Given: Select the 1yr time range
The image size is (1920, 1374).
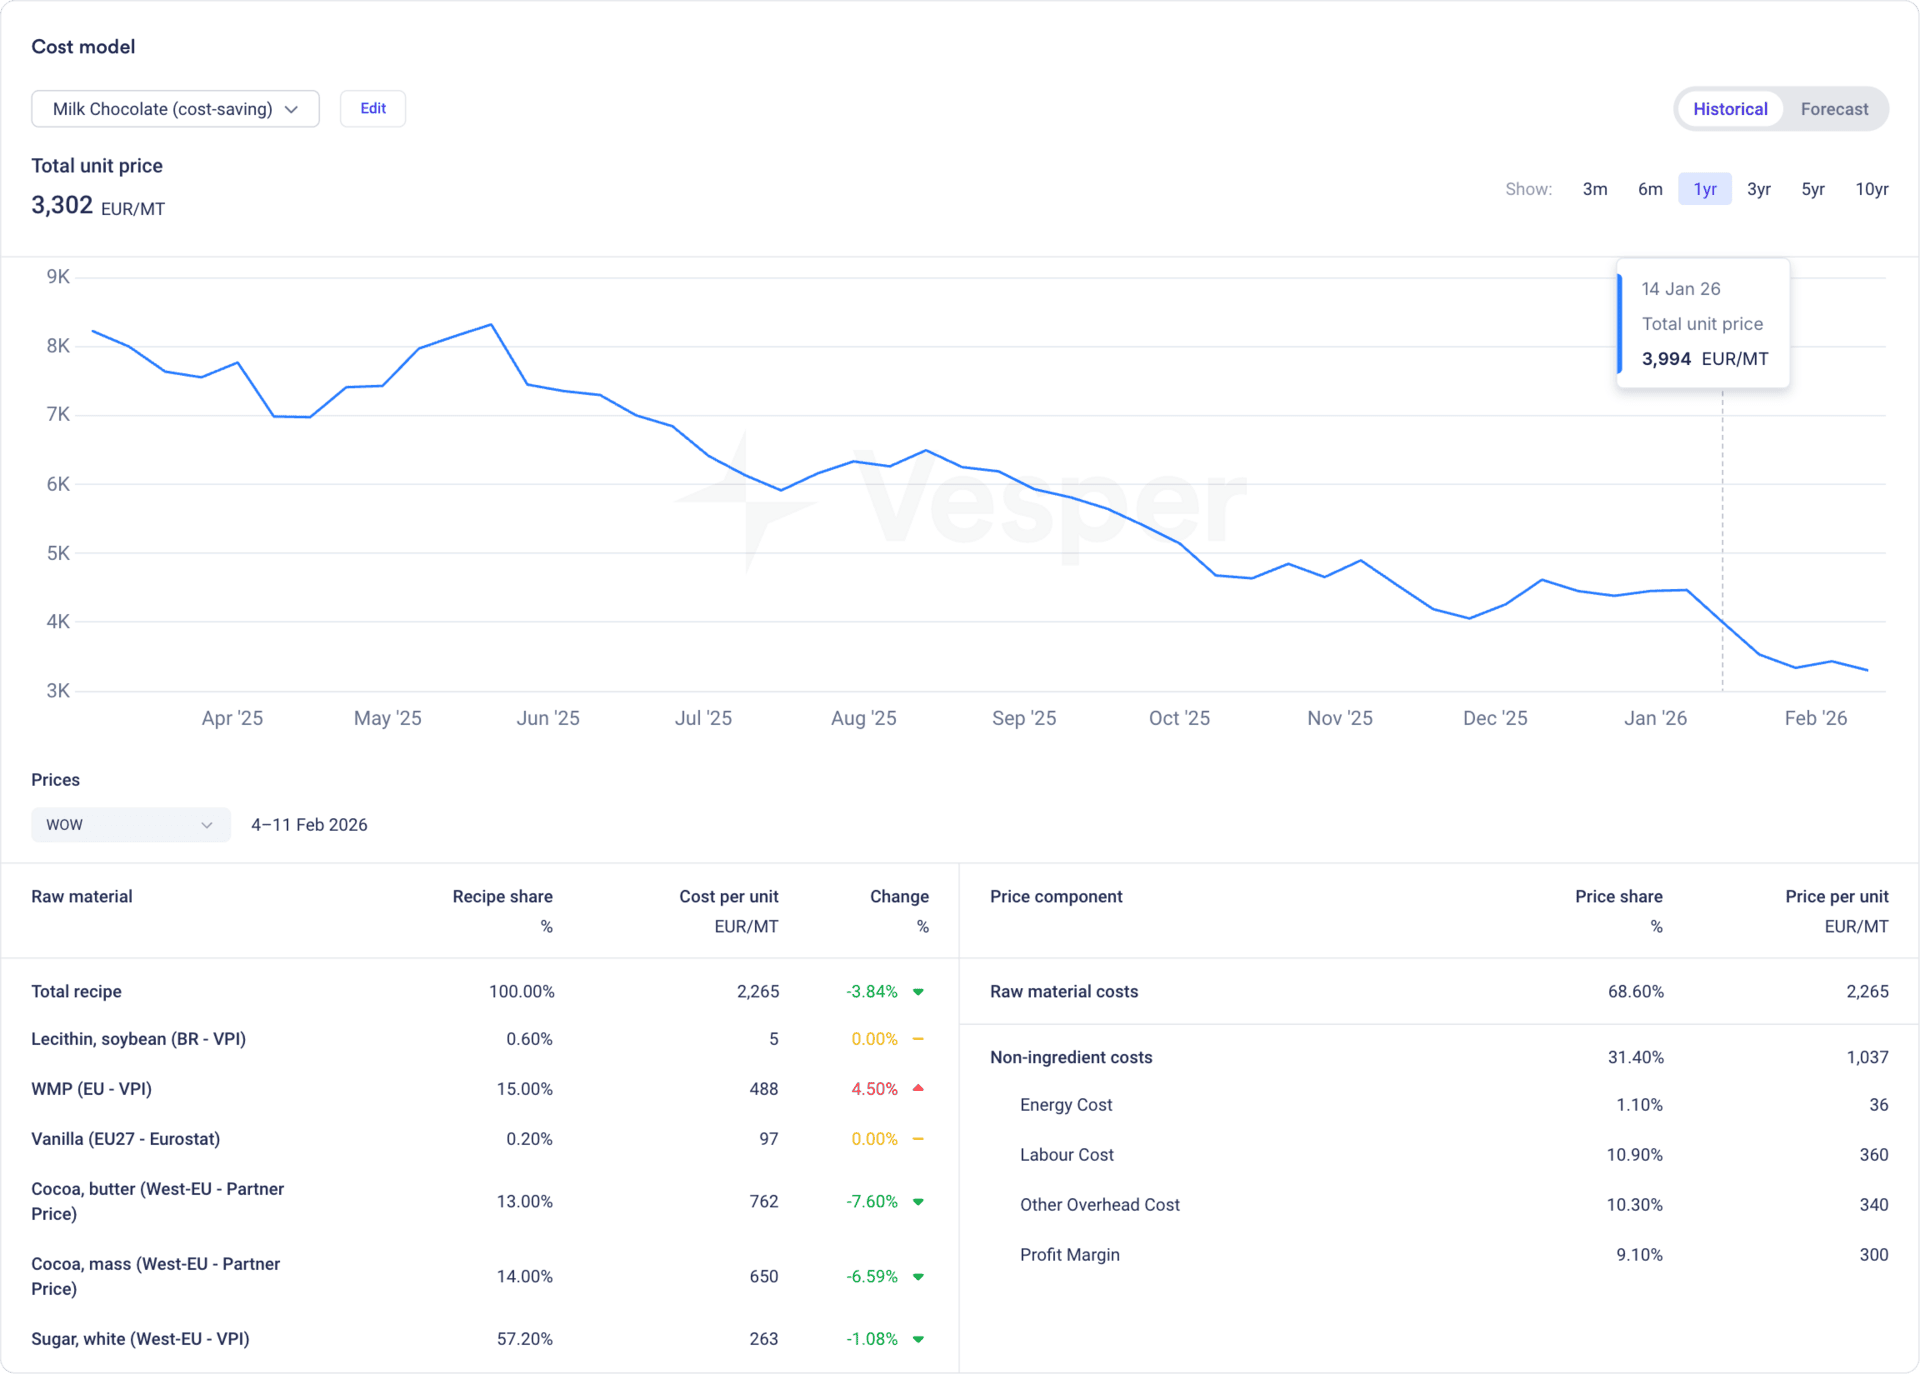Looking at the screenshot, I should (1704, 189).
